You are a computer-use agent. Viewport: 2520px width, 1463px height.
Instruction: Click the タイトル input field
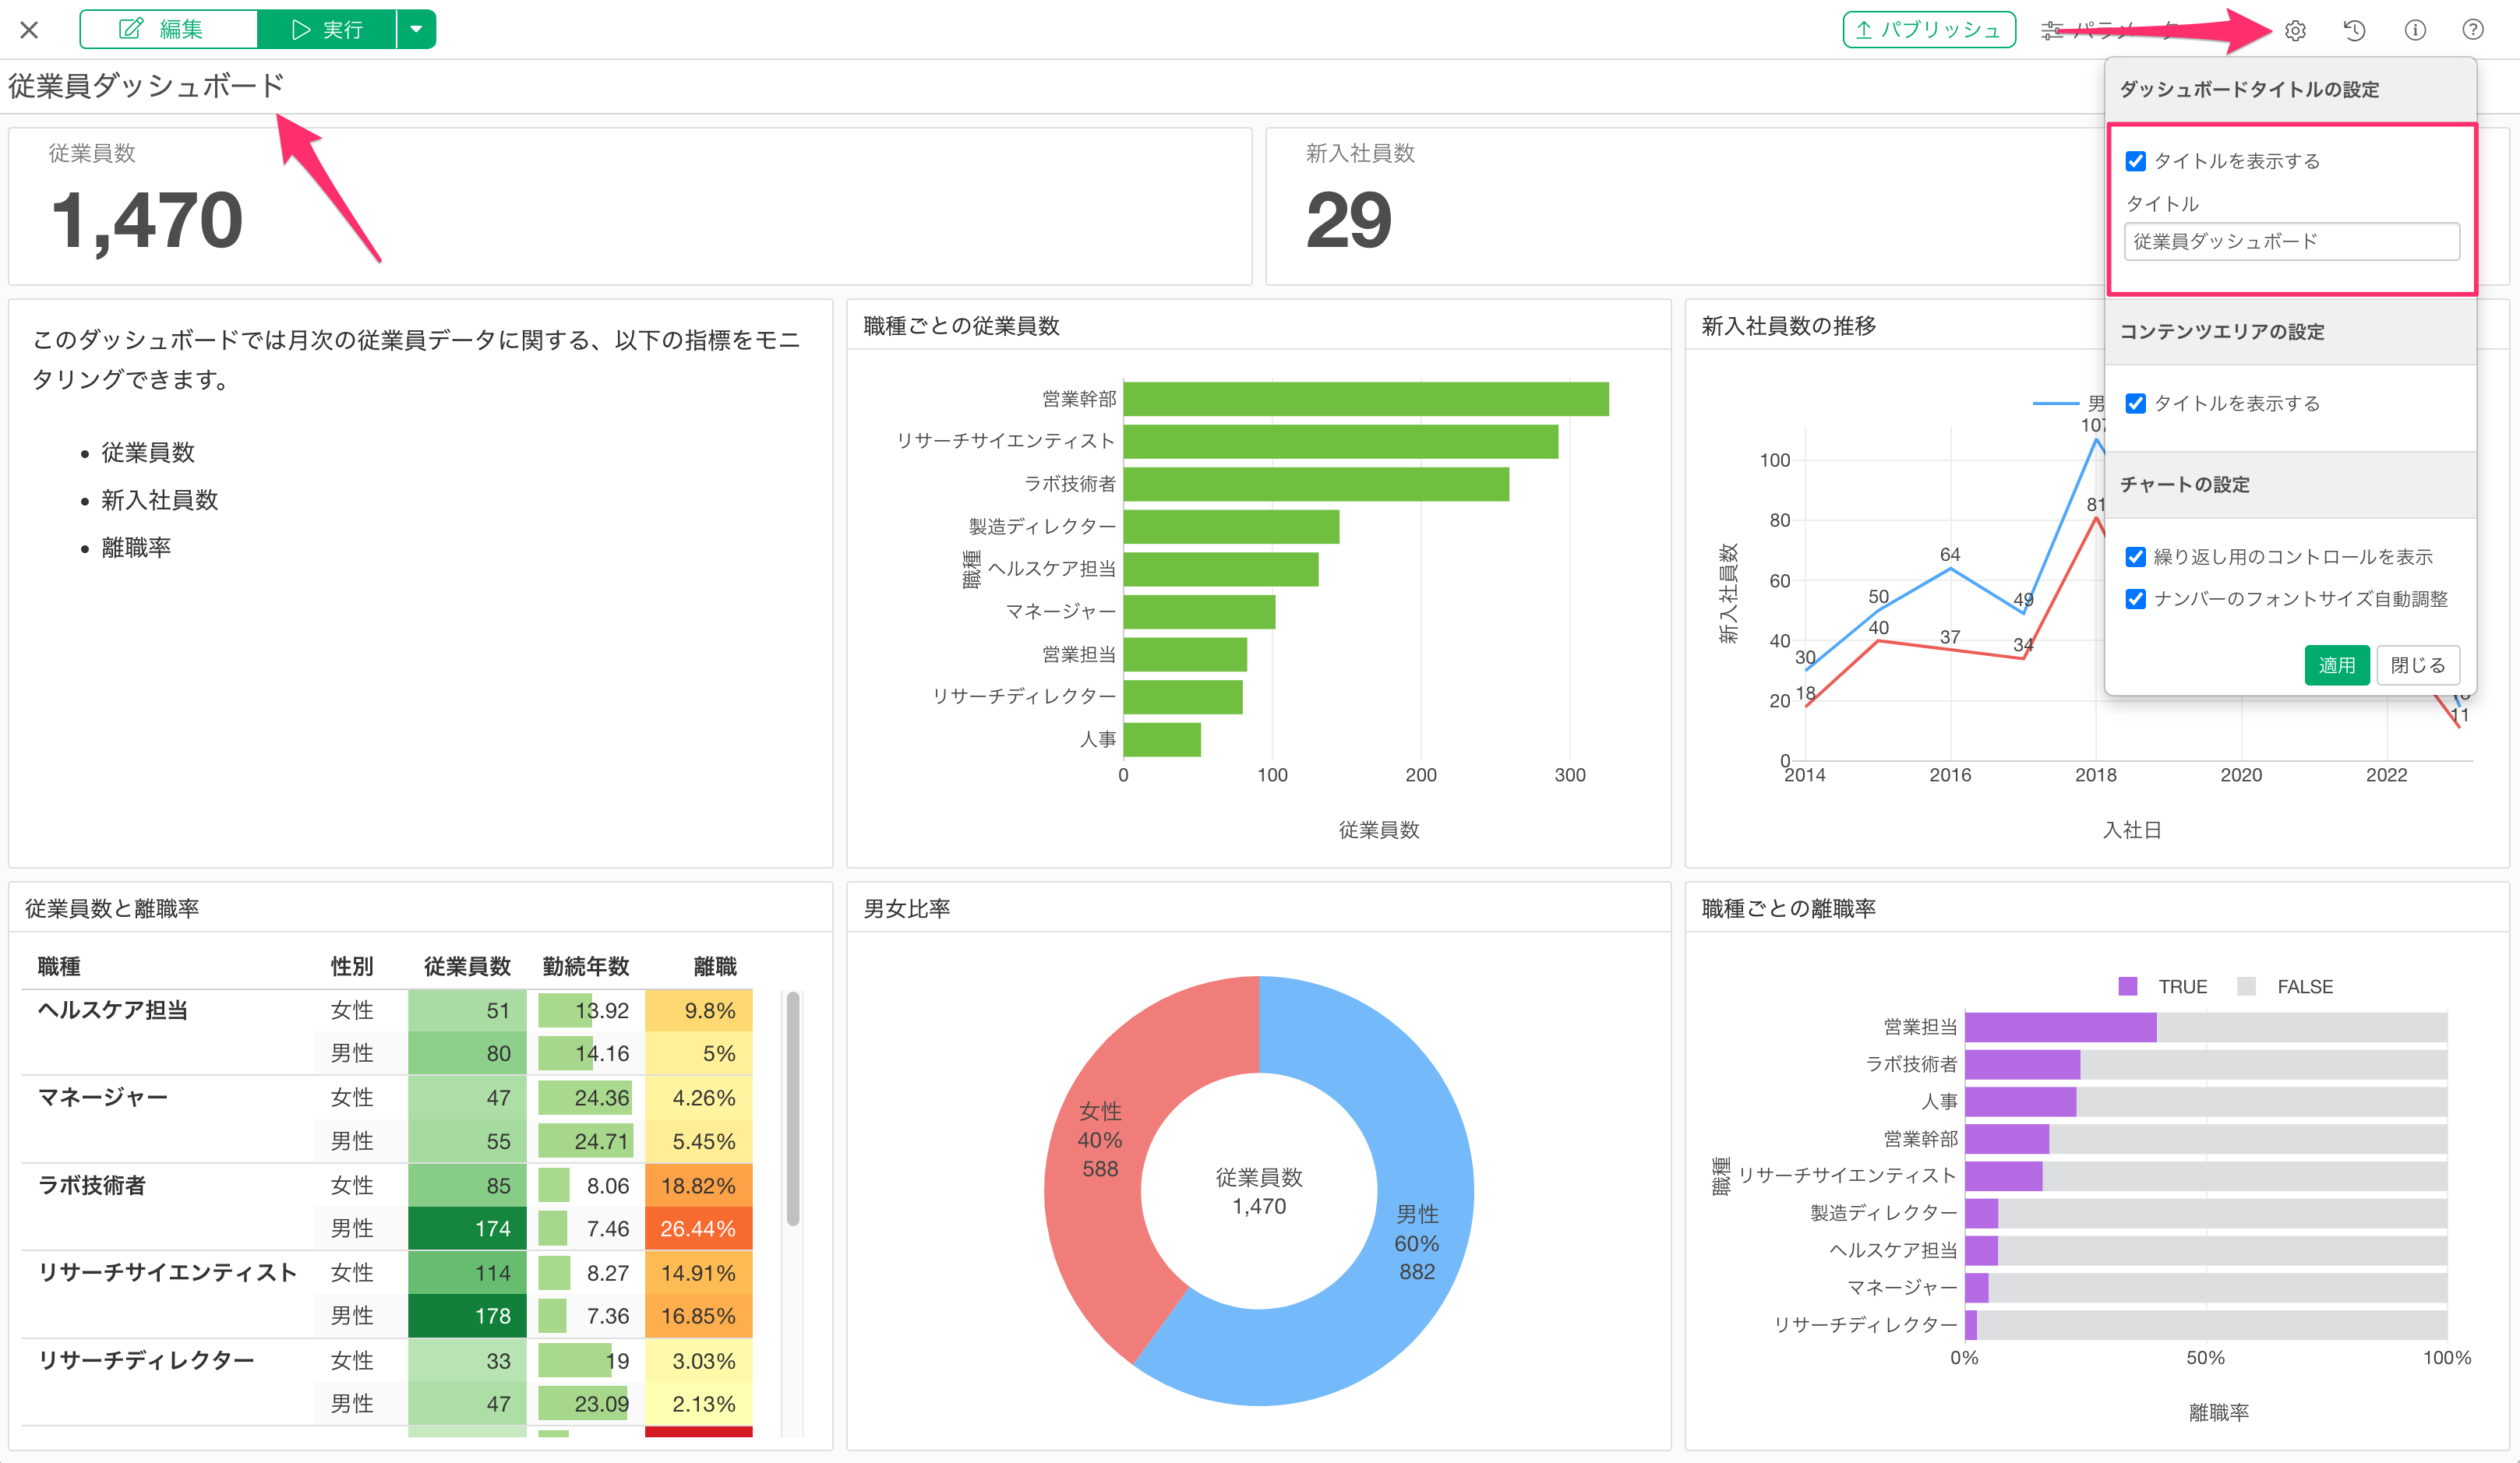[x=2291, y=241]
